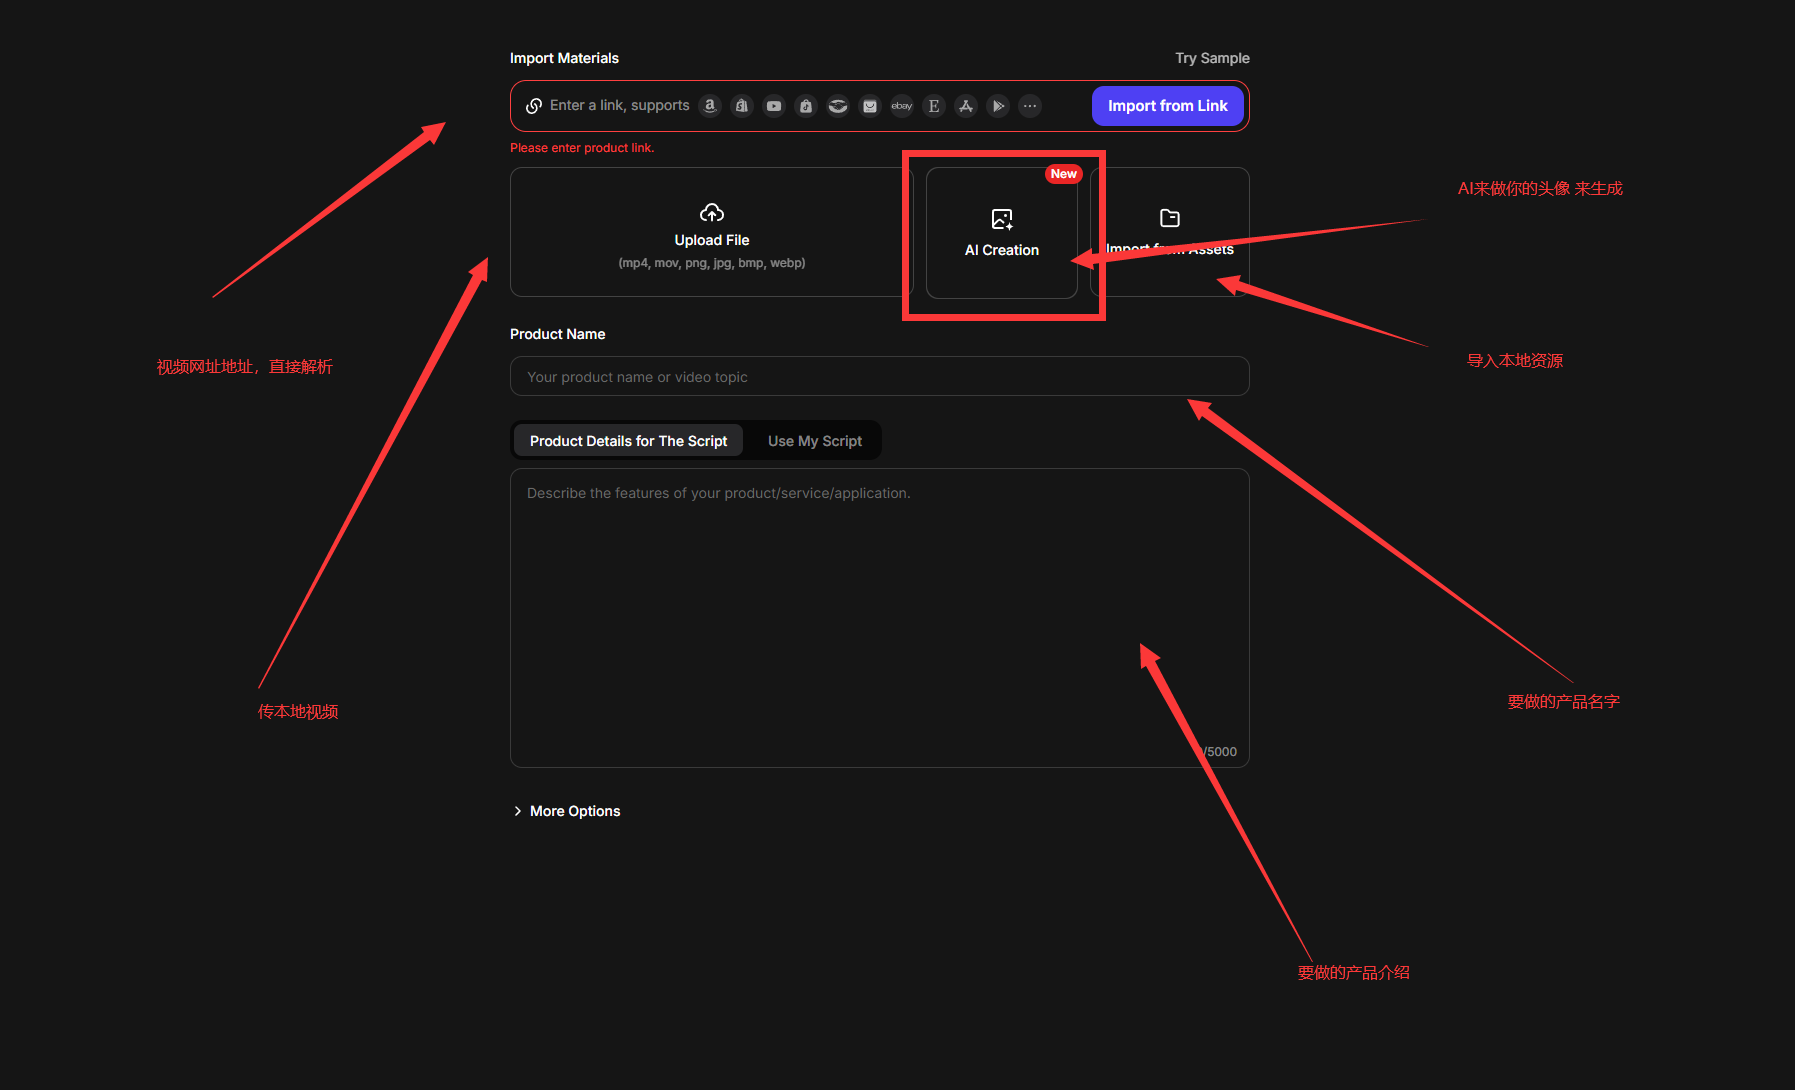This screenshot has height=1090, width=1795.
Task: Click the eBay icon
Action: 902,106
